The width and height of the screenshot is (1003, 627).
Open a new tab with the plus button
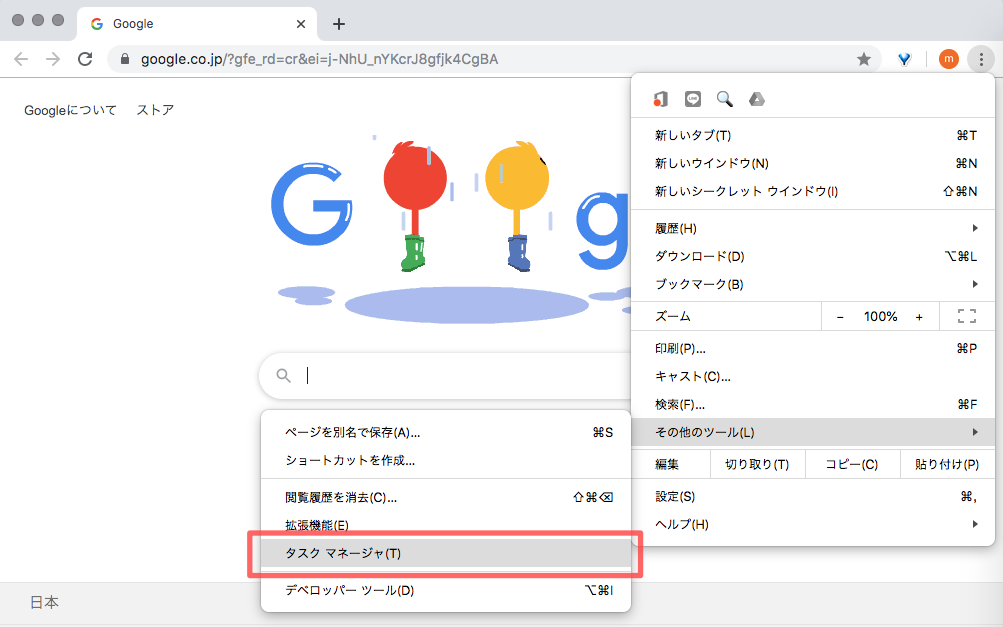(339, 24)
